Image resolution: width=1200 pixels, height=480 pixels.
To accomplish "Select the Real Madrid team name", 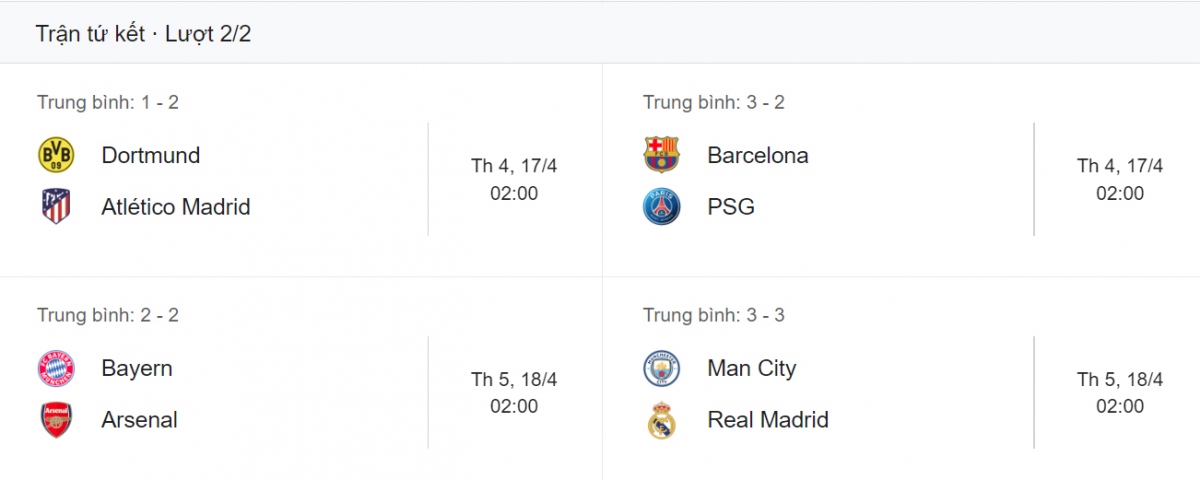I will click(768, 420).
